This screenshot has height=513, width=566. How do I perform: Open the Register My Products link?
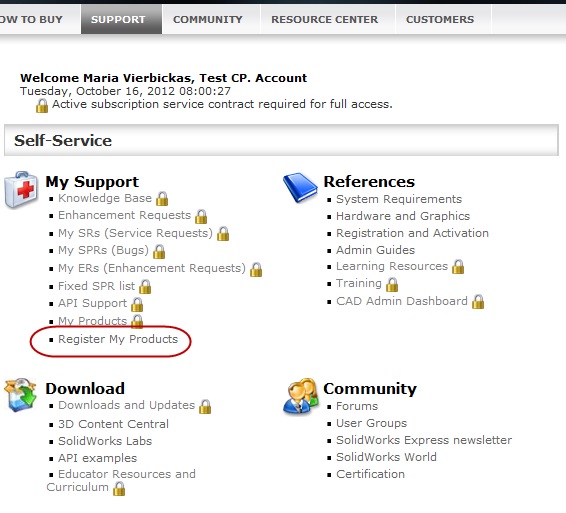(118, 339)
